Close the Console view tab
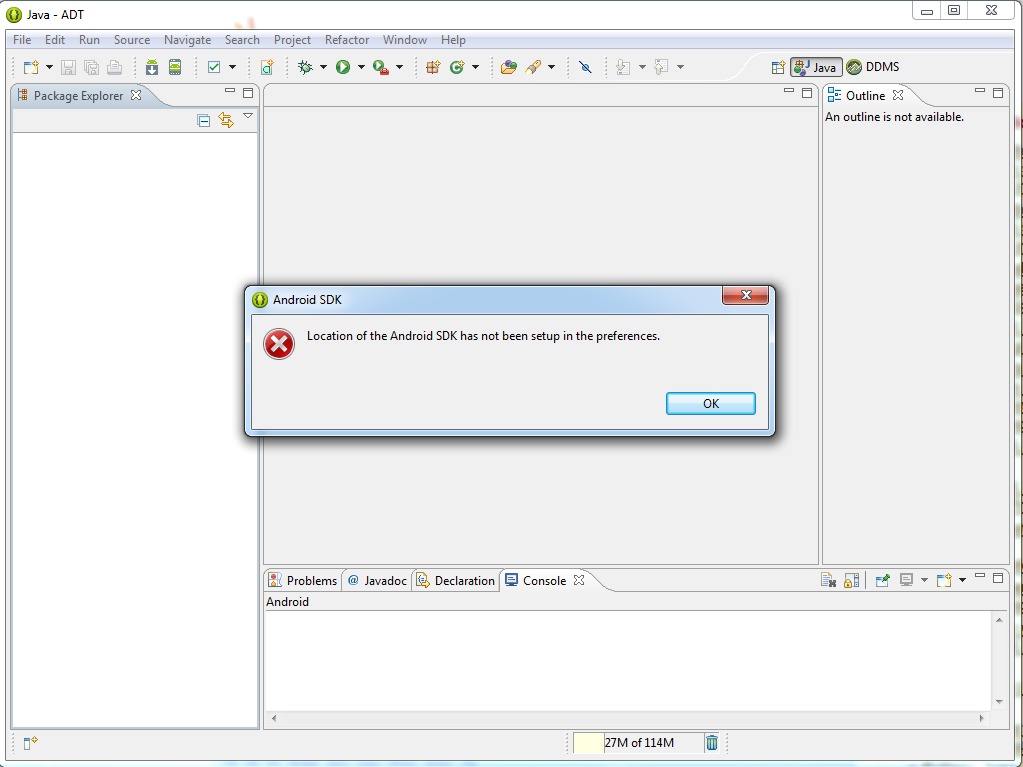Image resolution: width=1023 pixels, height=767 pixels. click(x=579, y=580)
